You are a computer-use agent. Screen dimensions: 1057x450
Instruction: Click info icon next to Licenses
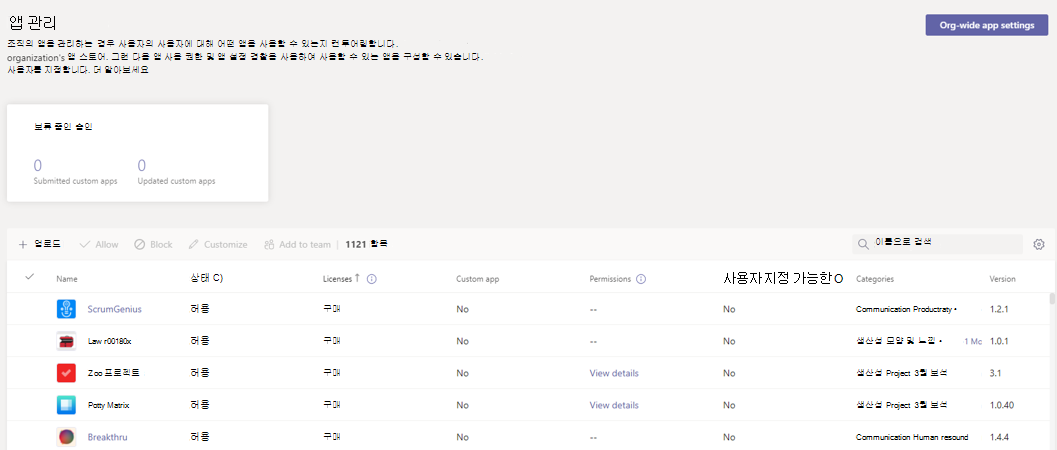pos(371,279)
